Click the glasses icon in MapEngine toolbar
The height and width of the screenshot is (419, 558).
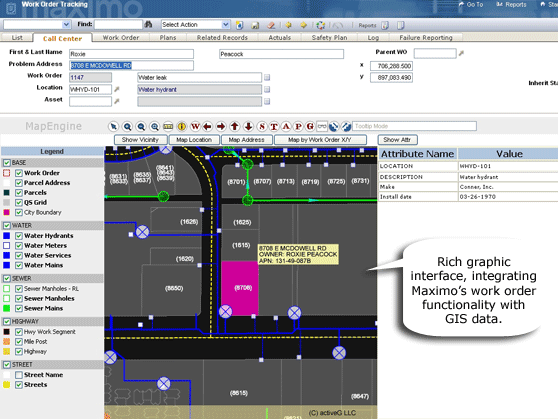click(322, 126)
